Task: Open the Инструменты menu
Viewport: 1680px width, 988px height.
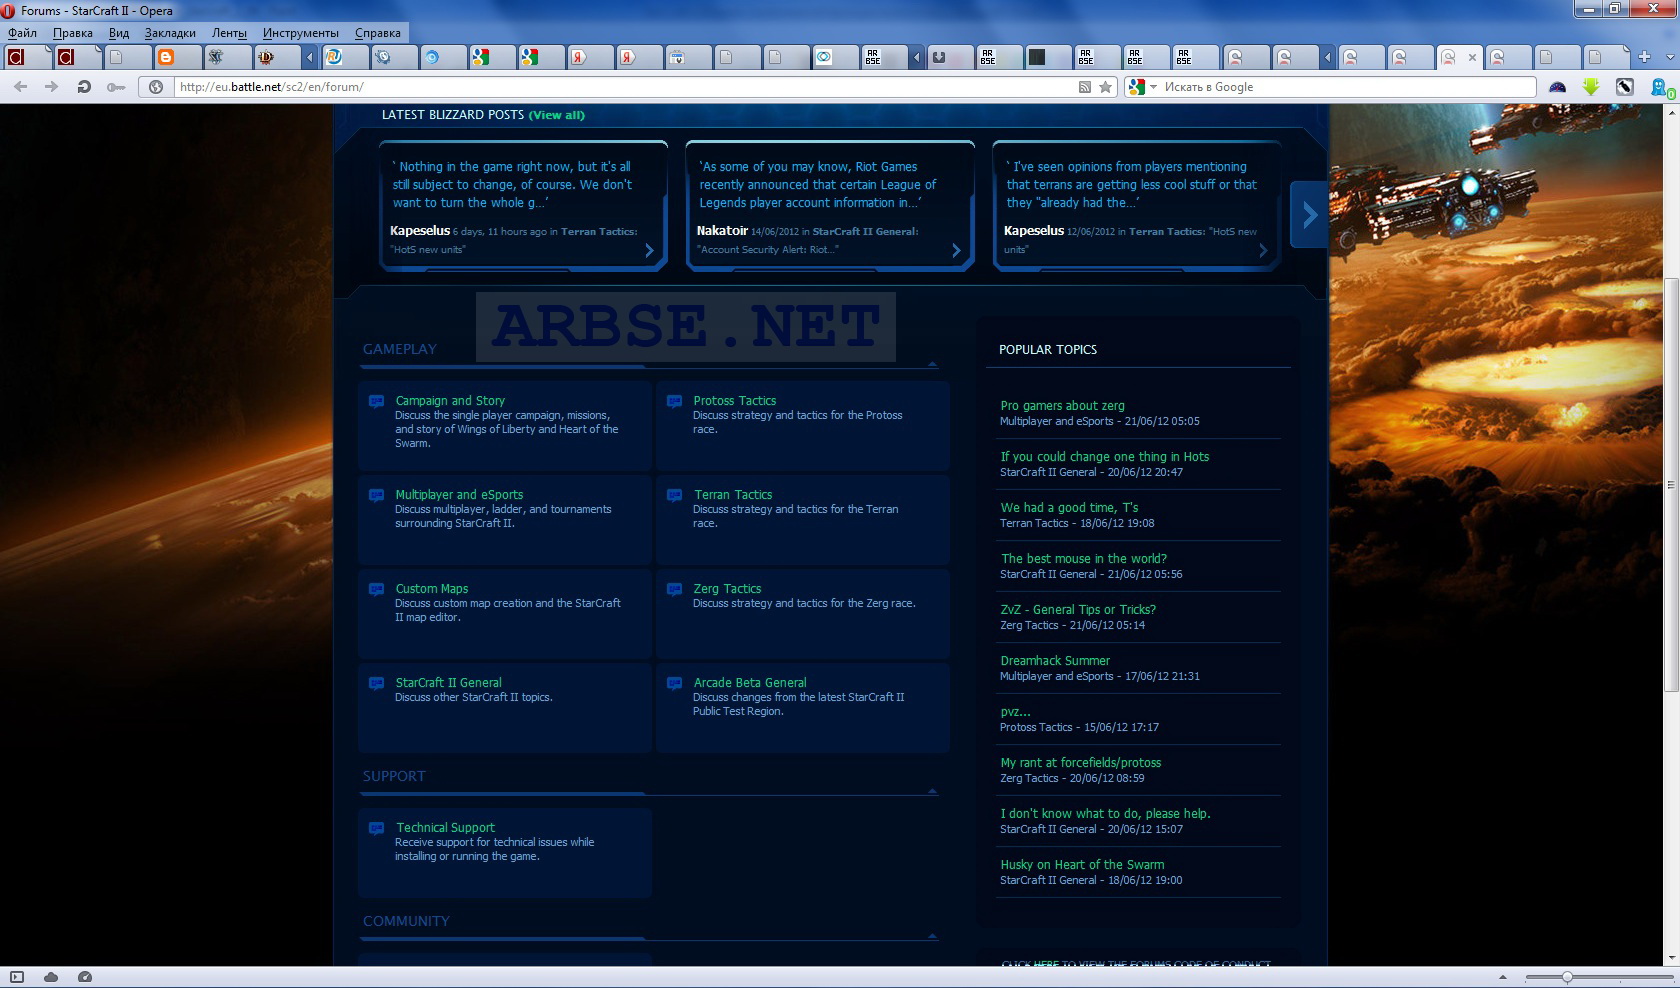Action: (x=301, y=33)
